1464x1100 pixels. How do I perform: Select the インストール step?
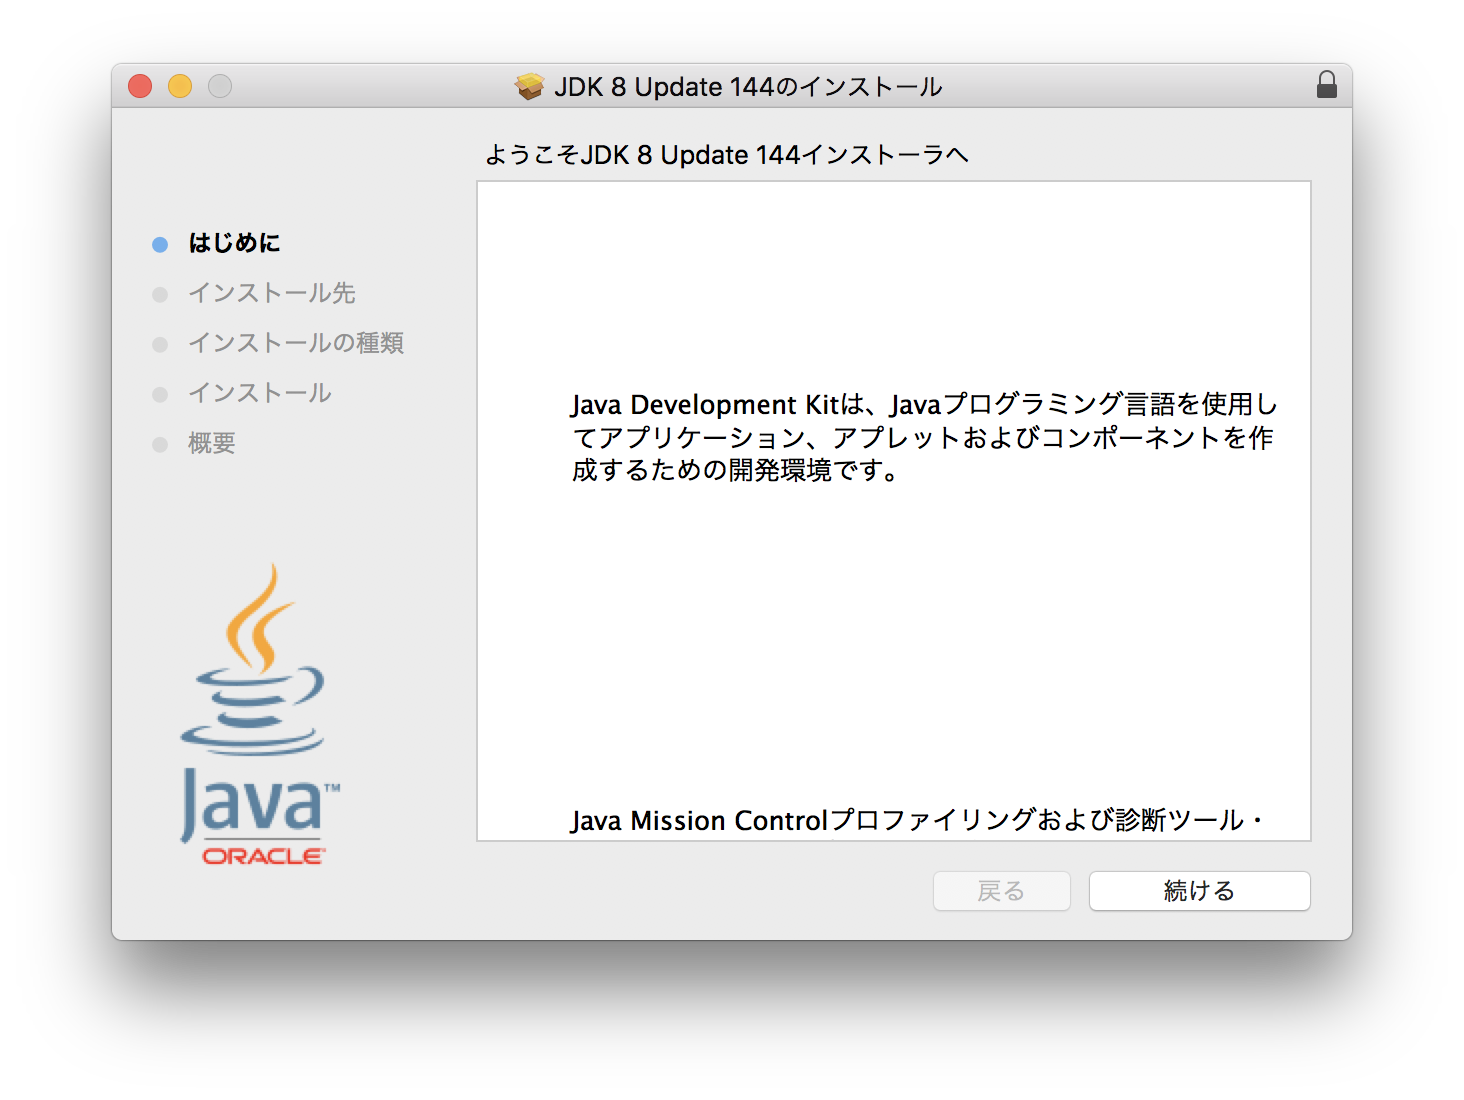(259, 393)
